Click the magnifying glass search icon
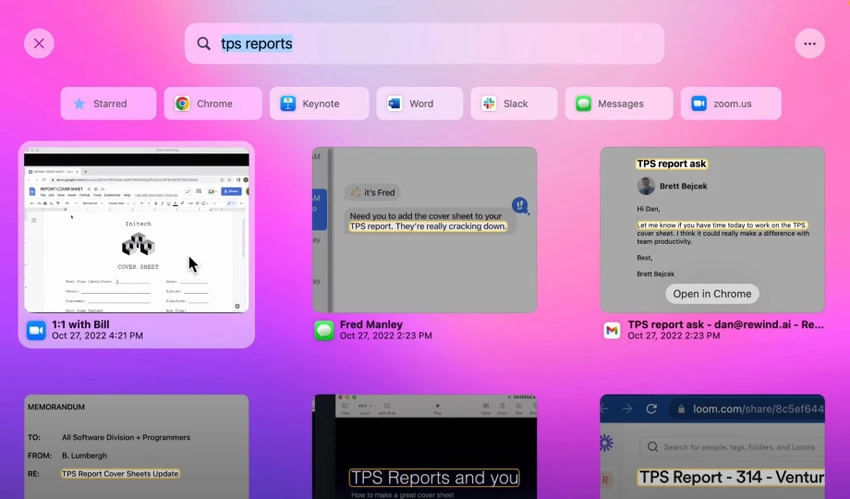 (203, 43)
